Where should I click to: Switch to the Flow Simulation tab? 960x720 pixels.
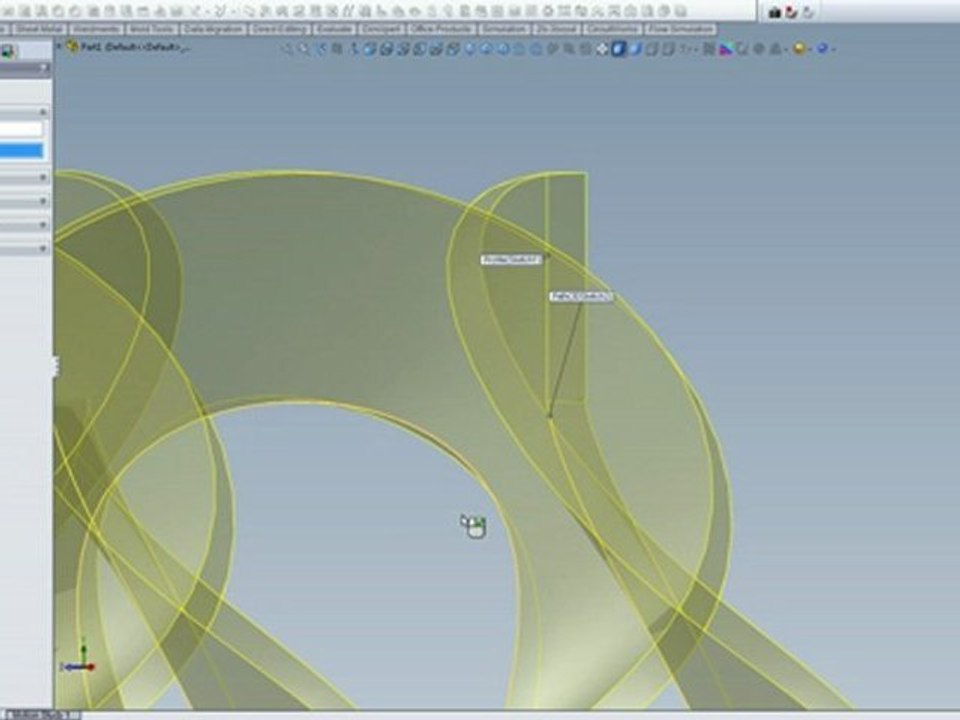pyautogui.click(x=681, y=29)
